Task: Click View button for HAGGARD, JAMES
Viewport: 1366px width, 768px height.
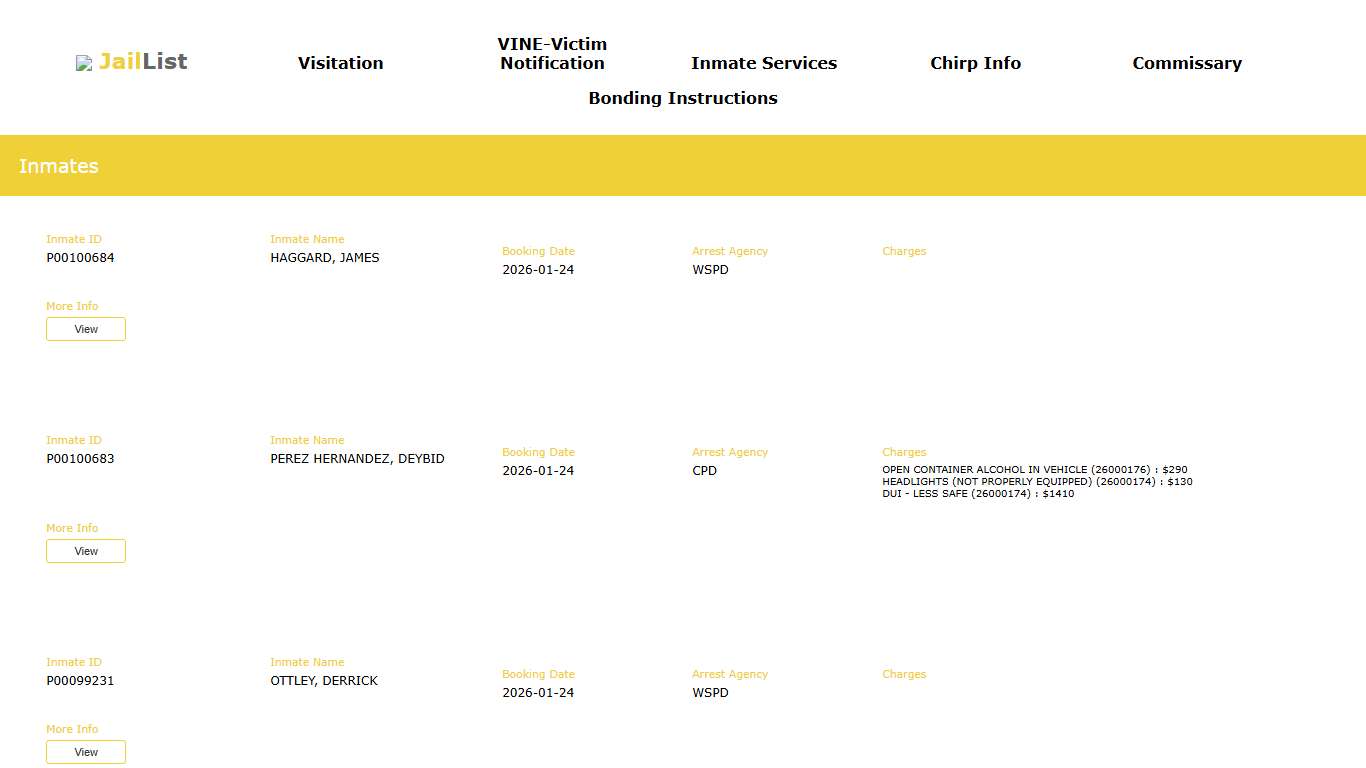Action: (86, 329)
